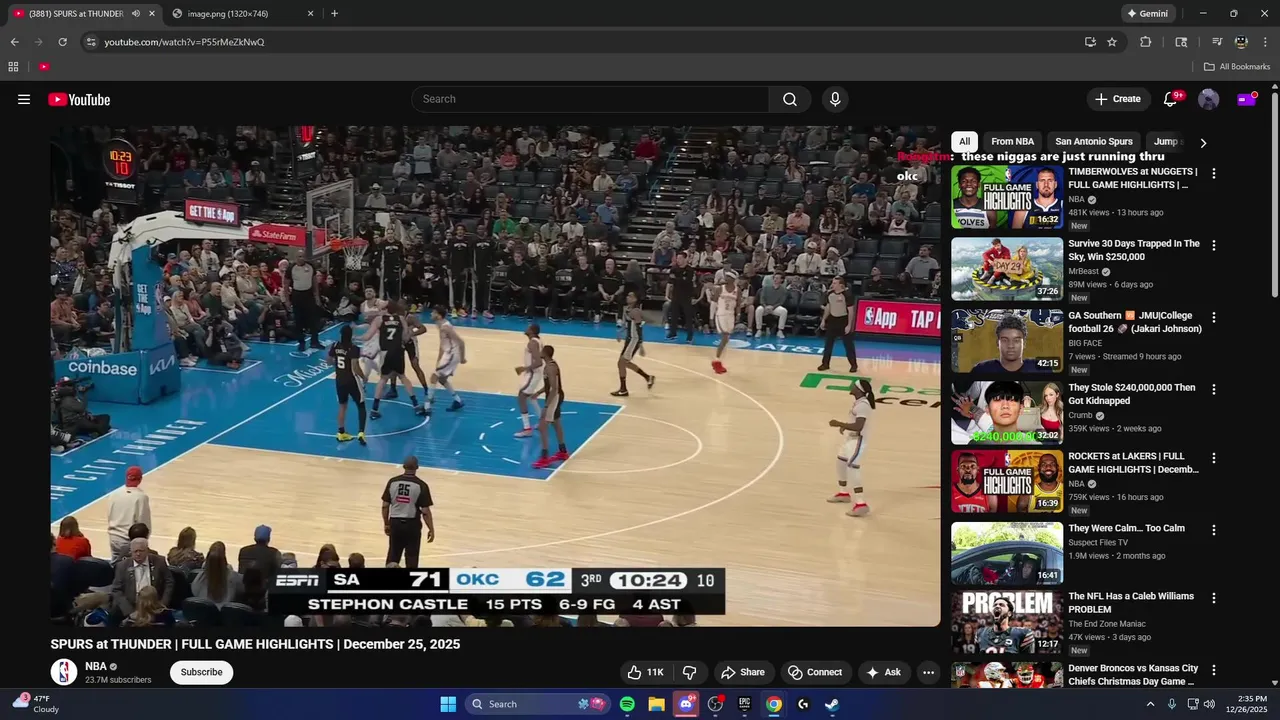Open weather widget showing 47°F Cloudy

click(x=36, y=704)
